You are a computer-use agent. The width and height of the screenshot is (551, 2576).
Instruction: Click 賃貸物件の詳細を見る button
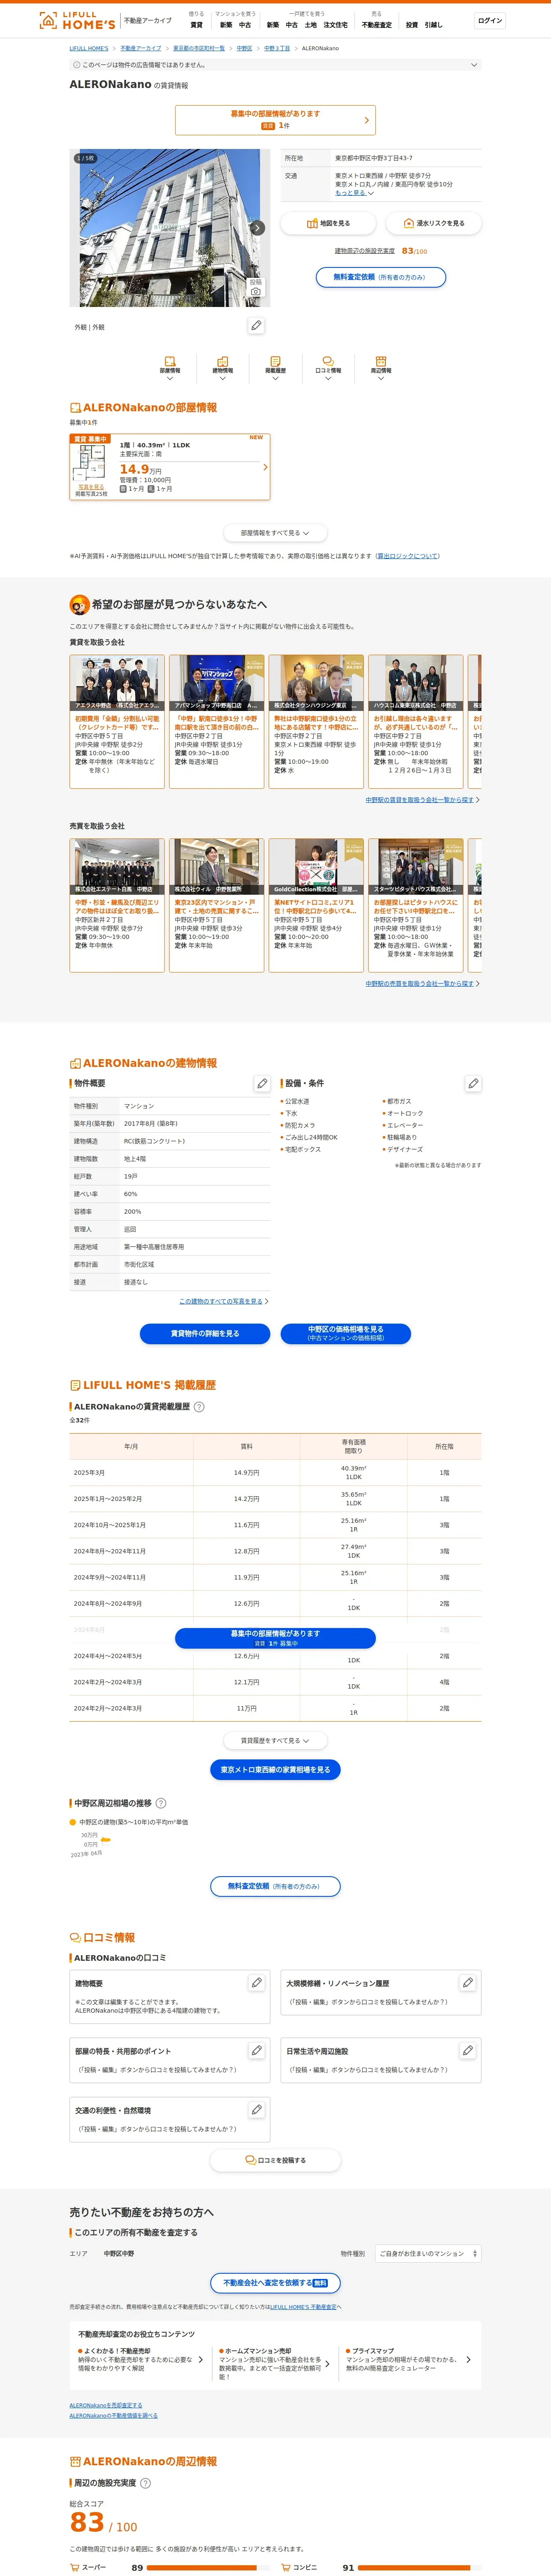(x=205, y=1333)
